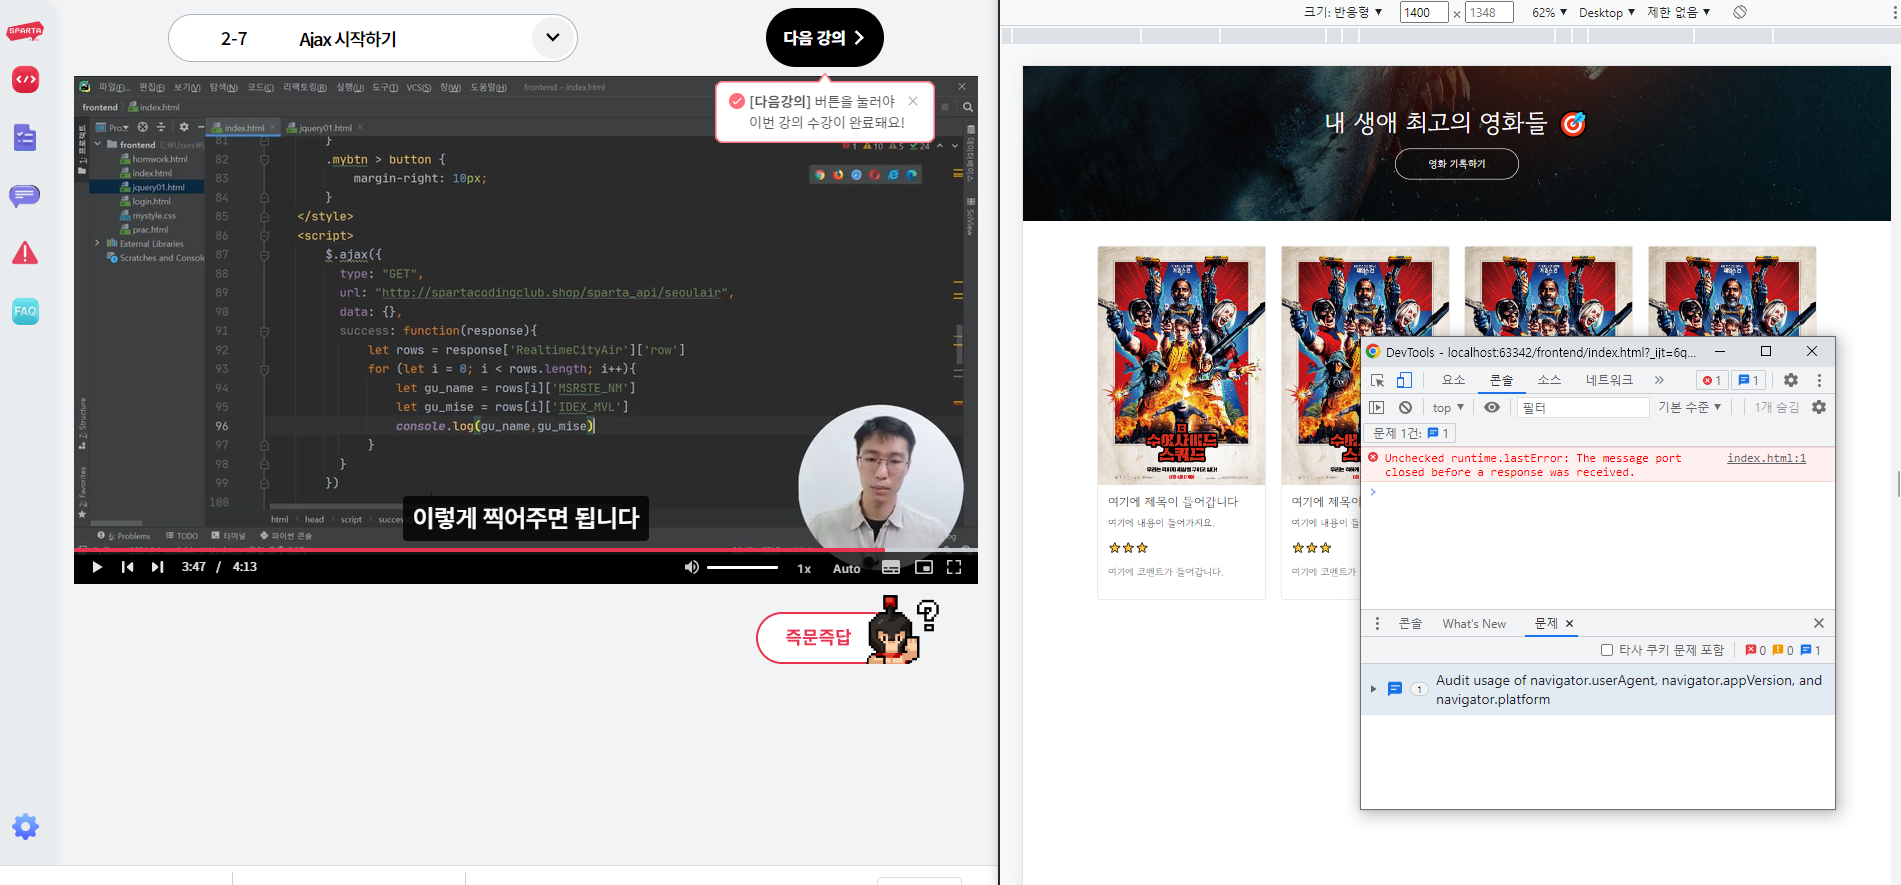Click the red warning triangle sidebar icon
The width and height of the screenshot is (1901, 885).
coord(25,253)
